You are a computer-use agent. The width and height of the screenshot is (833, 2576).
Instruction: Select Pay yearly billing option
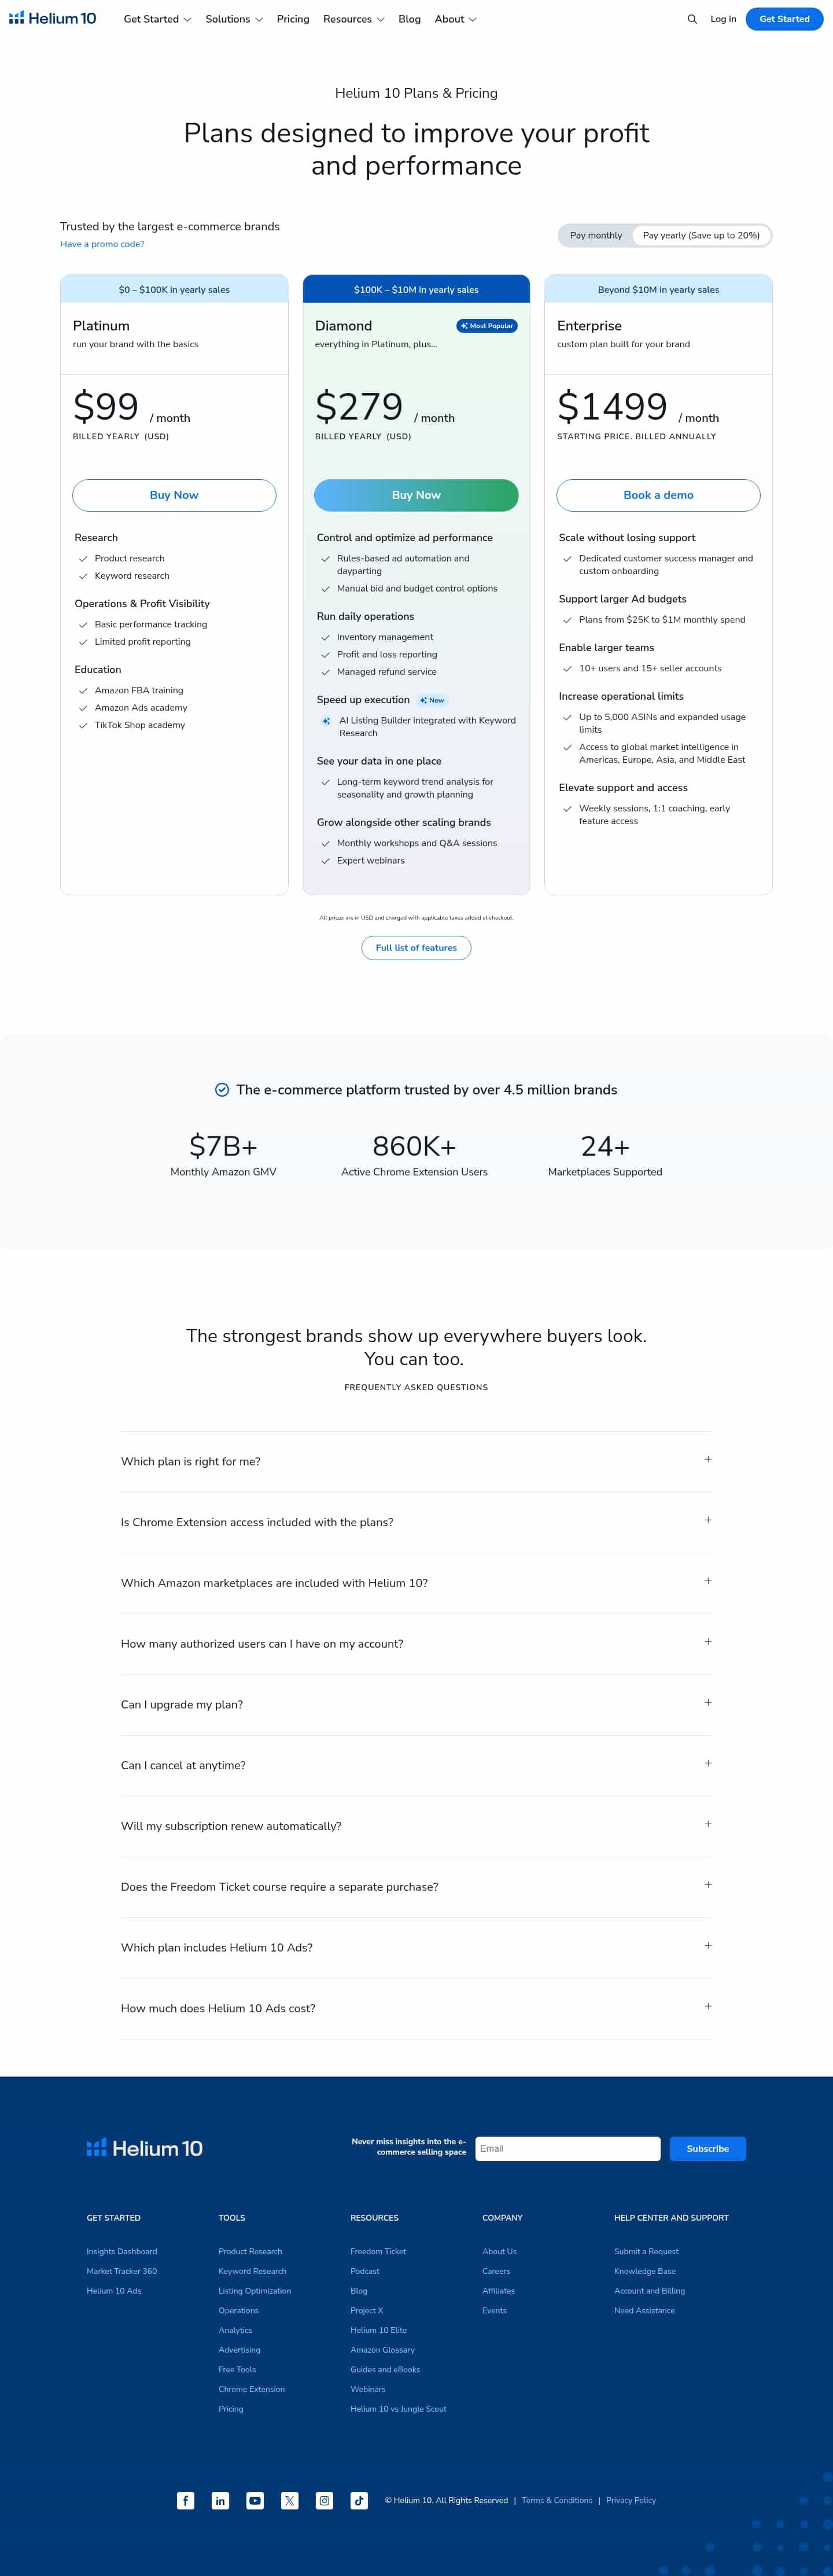(x=701, y=236)
